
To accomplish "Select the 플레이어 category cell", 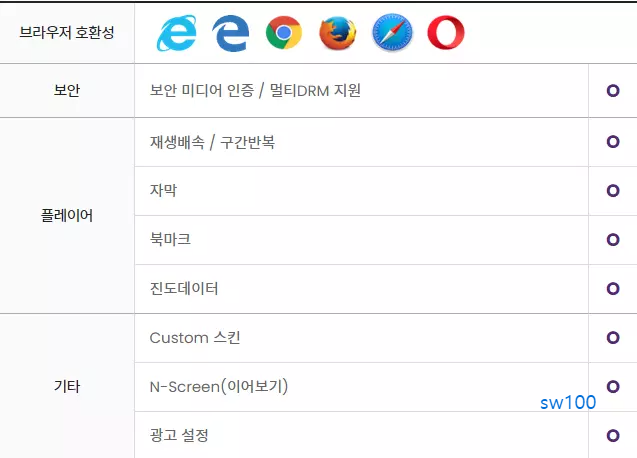I will pos(67,215).
